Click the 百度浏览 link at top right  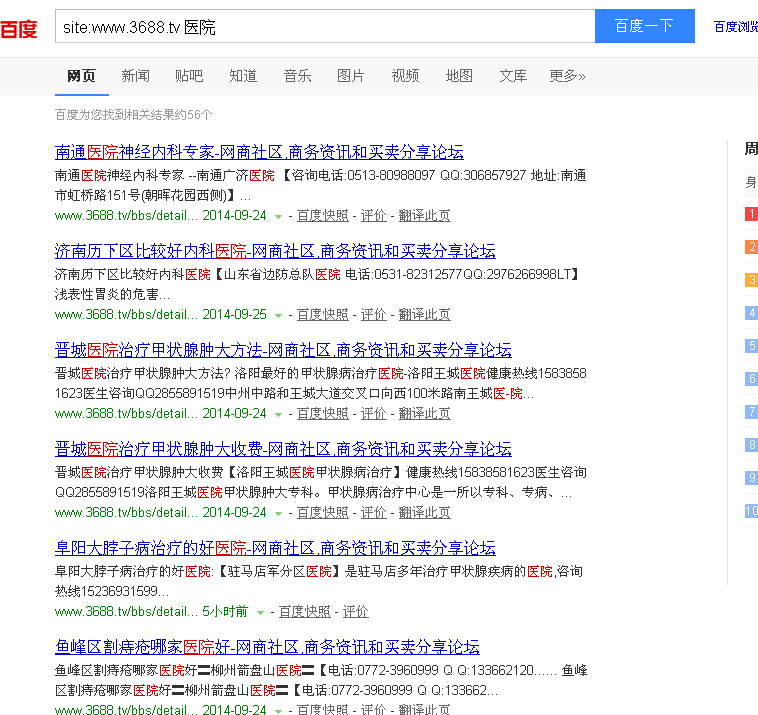(736, 27)
